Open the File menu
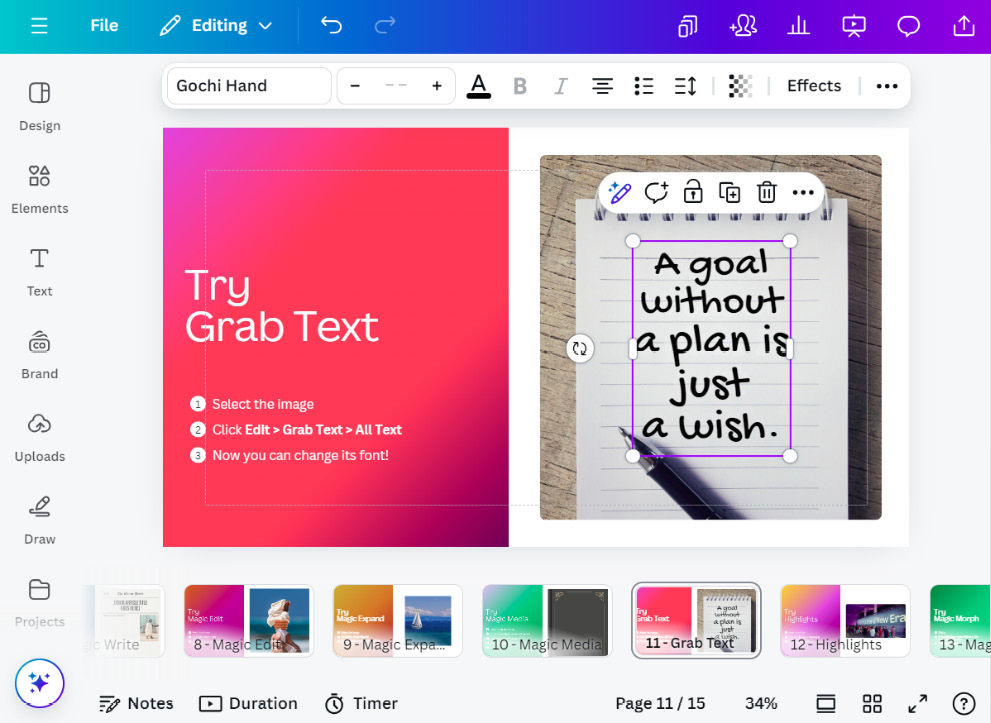Viewport: 991px width, 723px height. coord(104,26)
